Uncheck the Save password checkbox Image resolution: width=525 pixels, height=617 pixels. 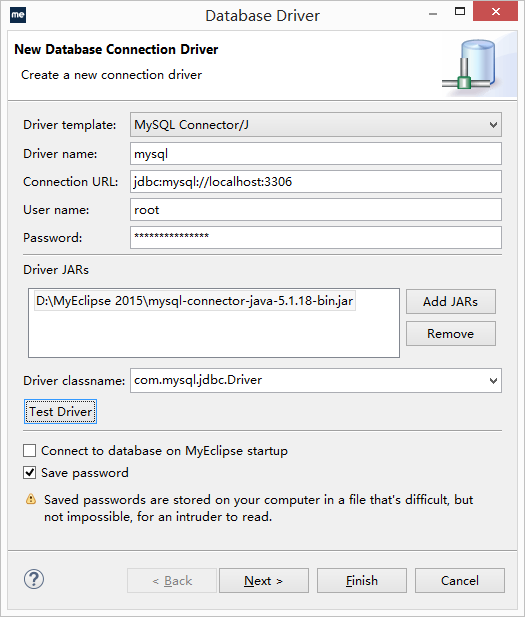point(30,473)
